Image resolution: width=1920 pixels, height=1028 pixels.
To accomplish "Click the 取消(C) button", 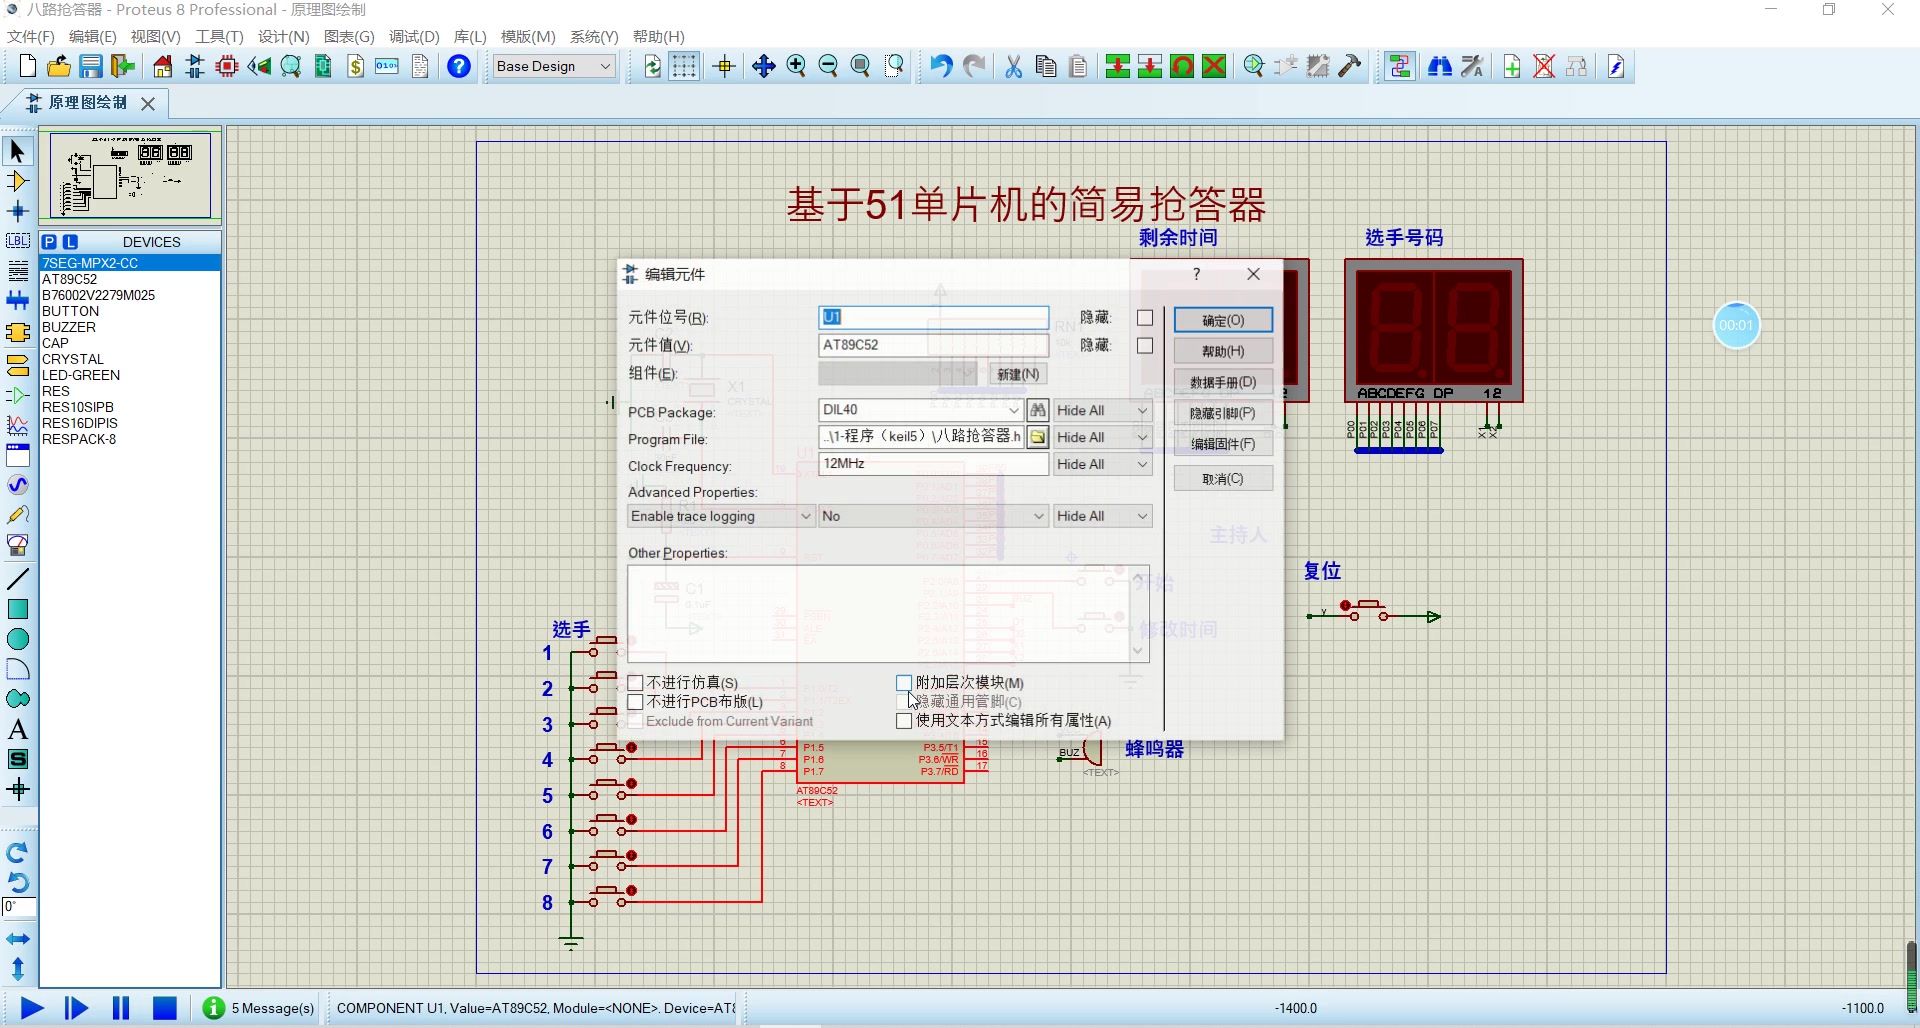I will pos(1223,479).
